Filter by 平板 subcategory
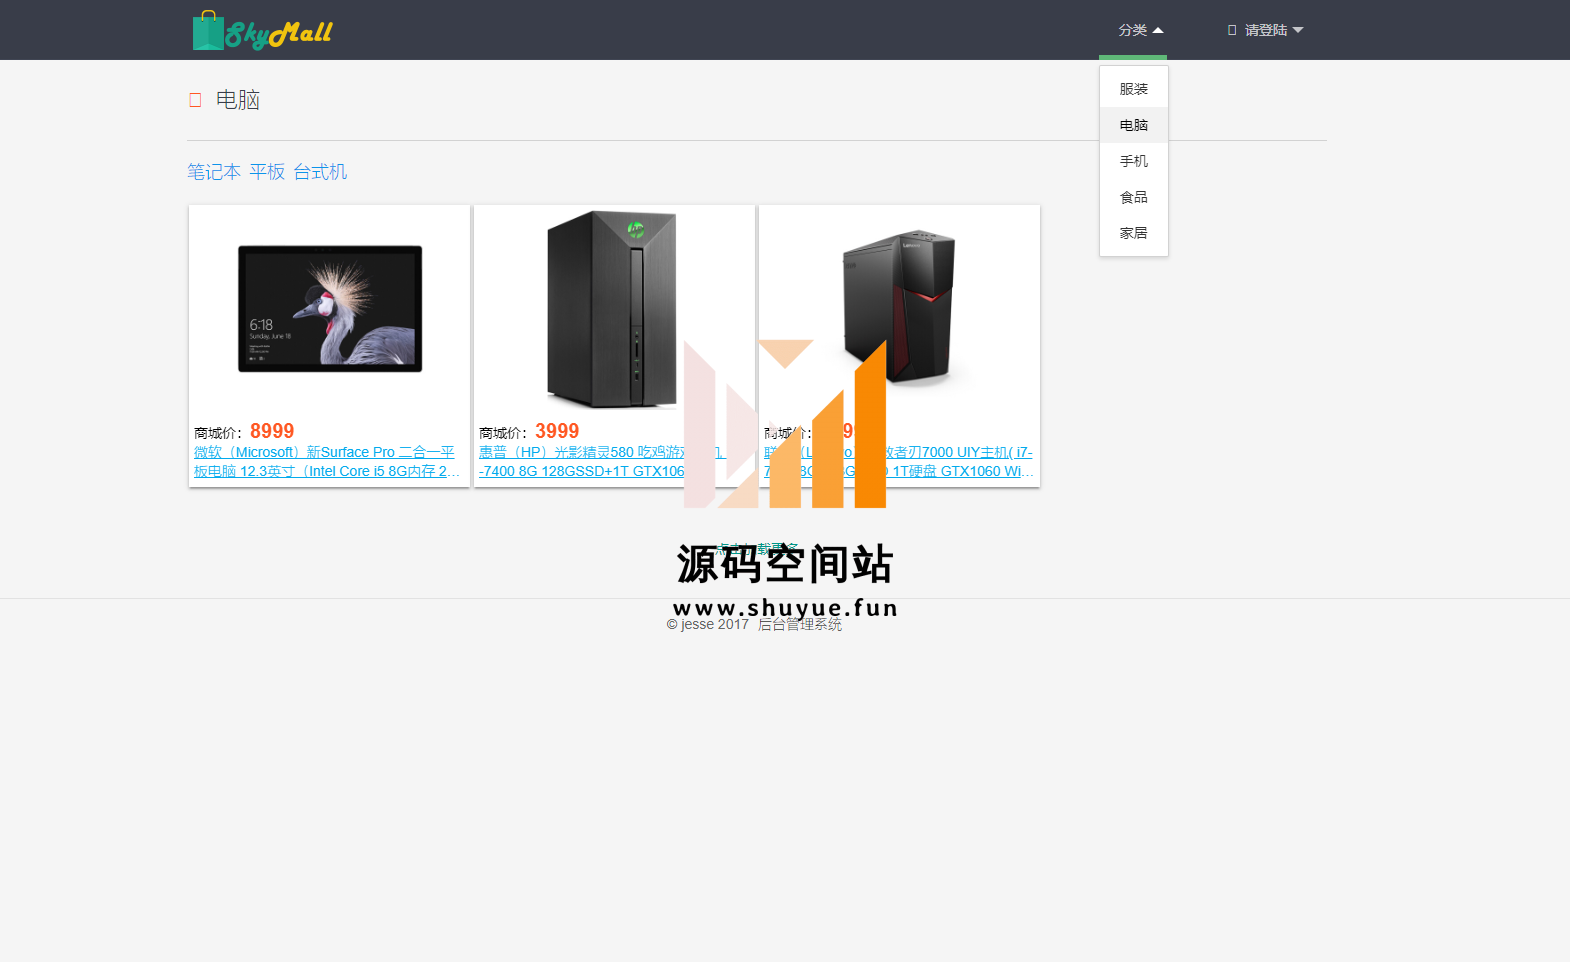Screen dimensions: 1570x962 [267, 172]
